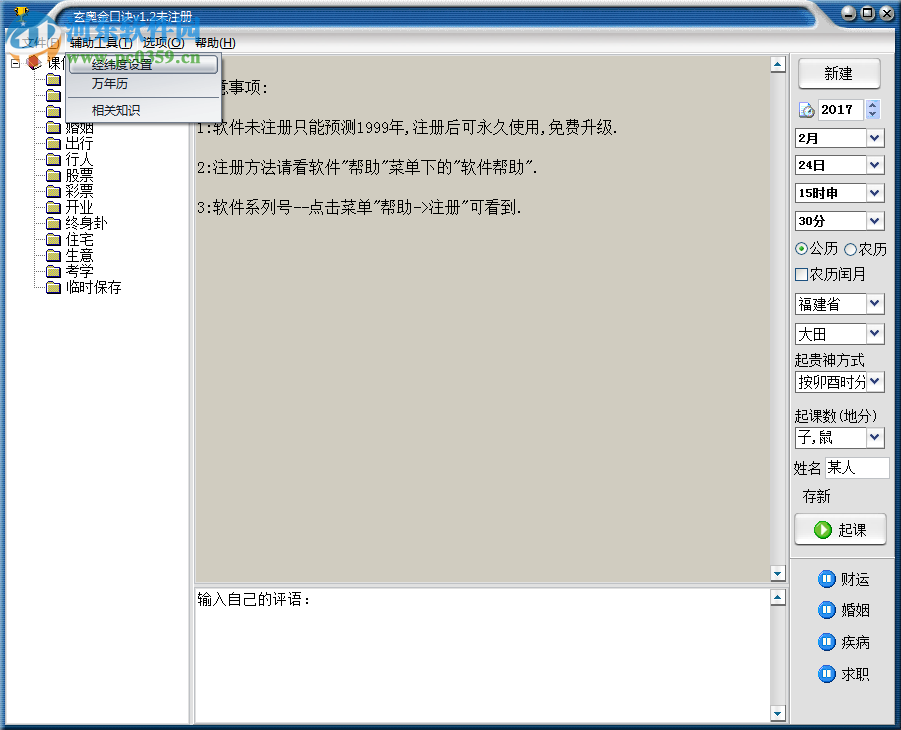
Task: Click the 求职 job-seeking analysis icon
Action: (x=827, y=674)
